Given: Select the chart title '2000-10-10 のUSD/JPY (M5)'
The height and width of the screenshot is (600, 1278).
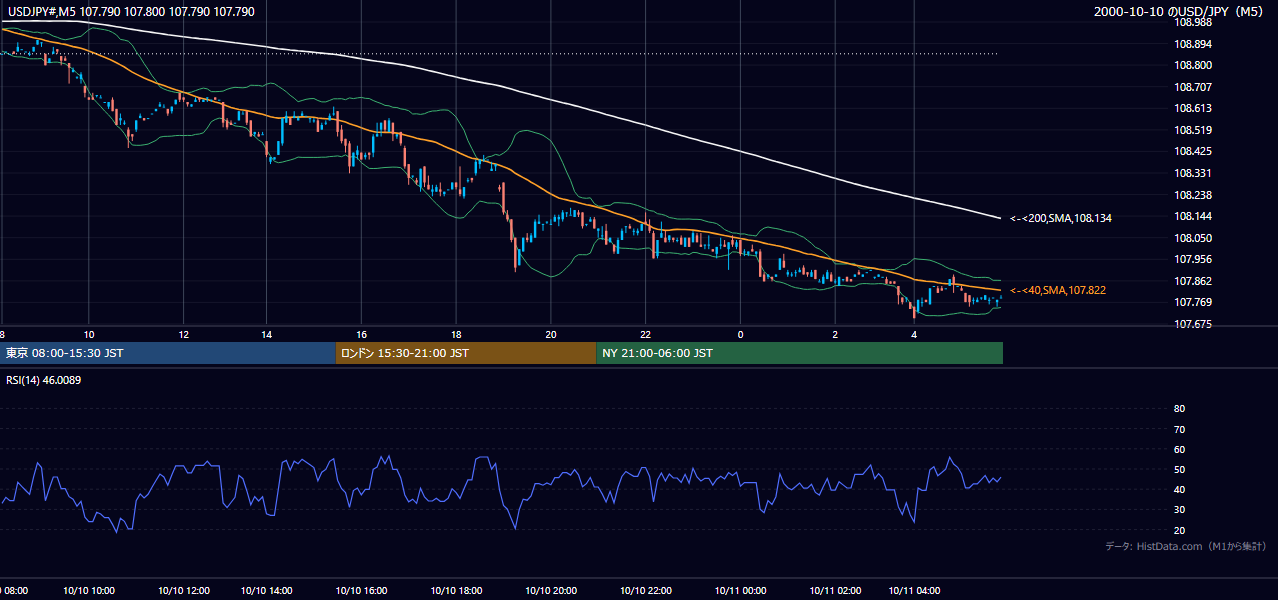Looking at the screenshot, I should 1180,11.
